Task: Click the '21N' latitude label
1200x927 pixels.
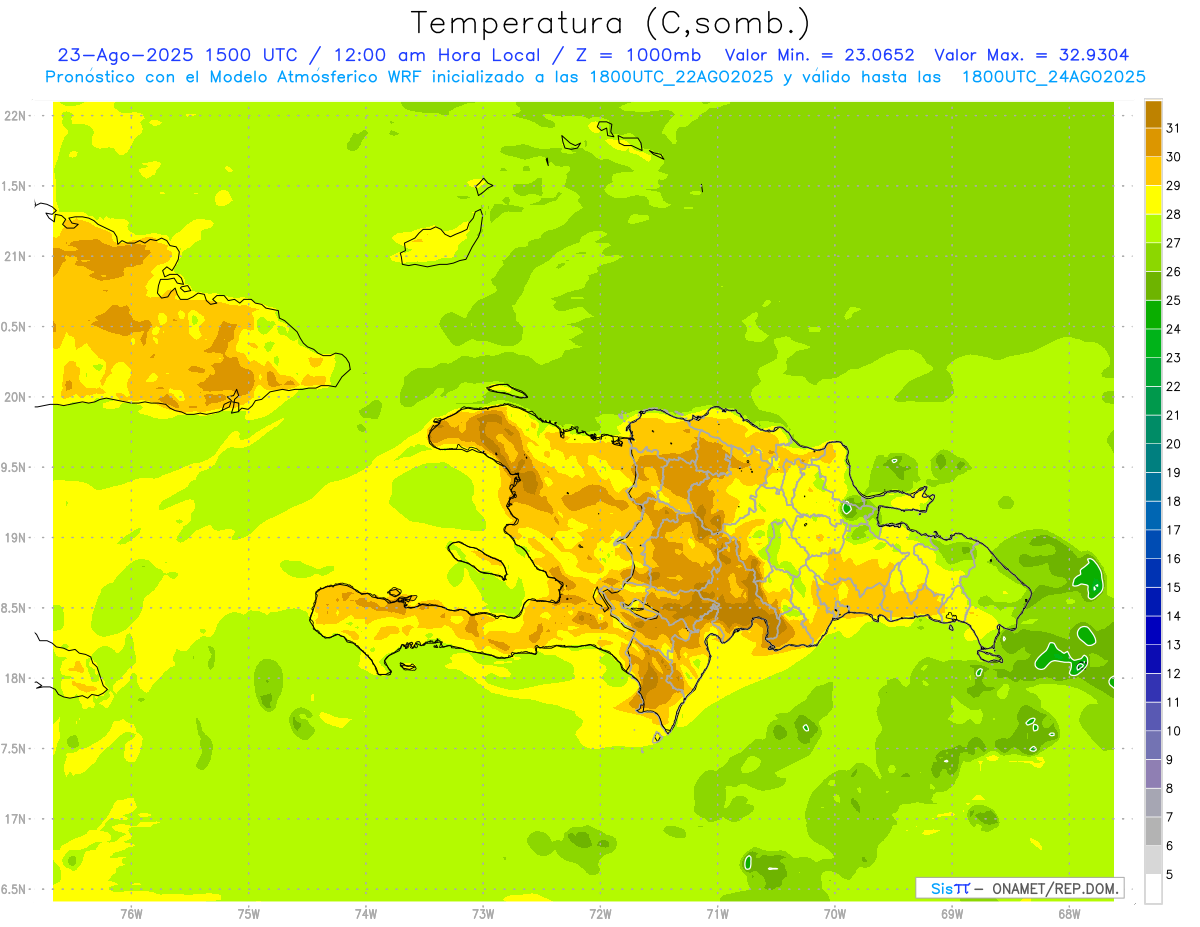Action: click(x=15, y=256)
